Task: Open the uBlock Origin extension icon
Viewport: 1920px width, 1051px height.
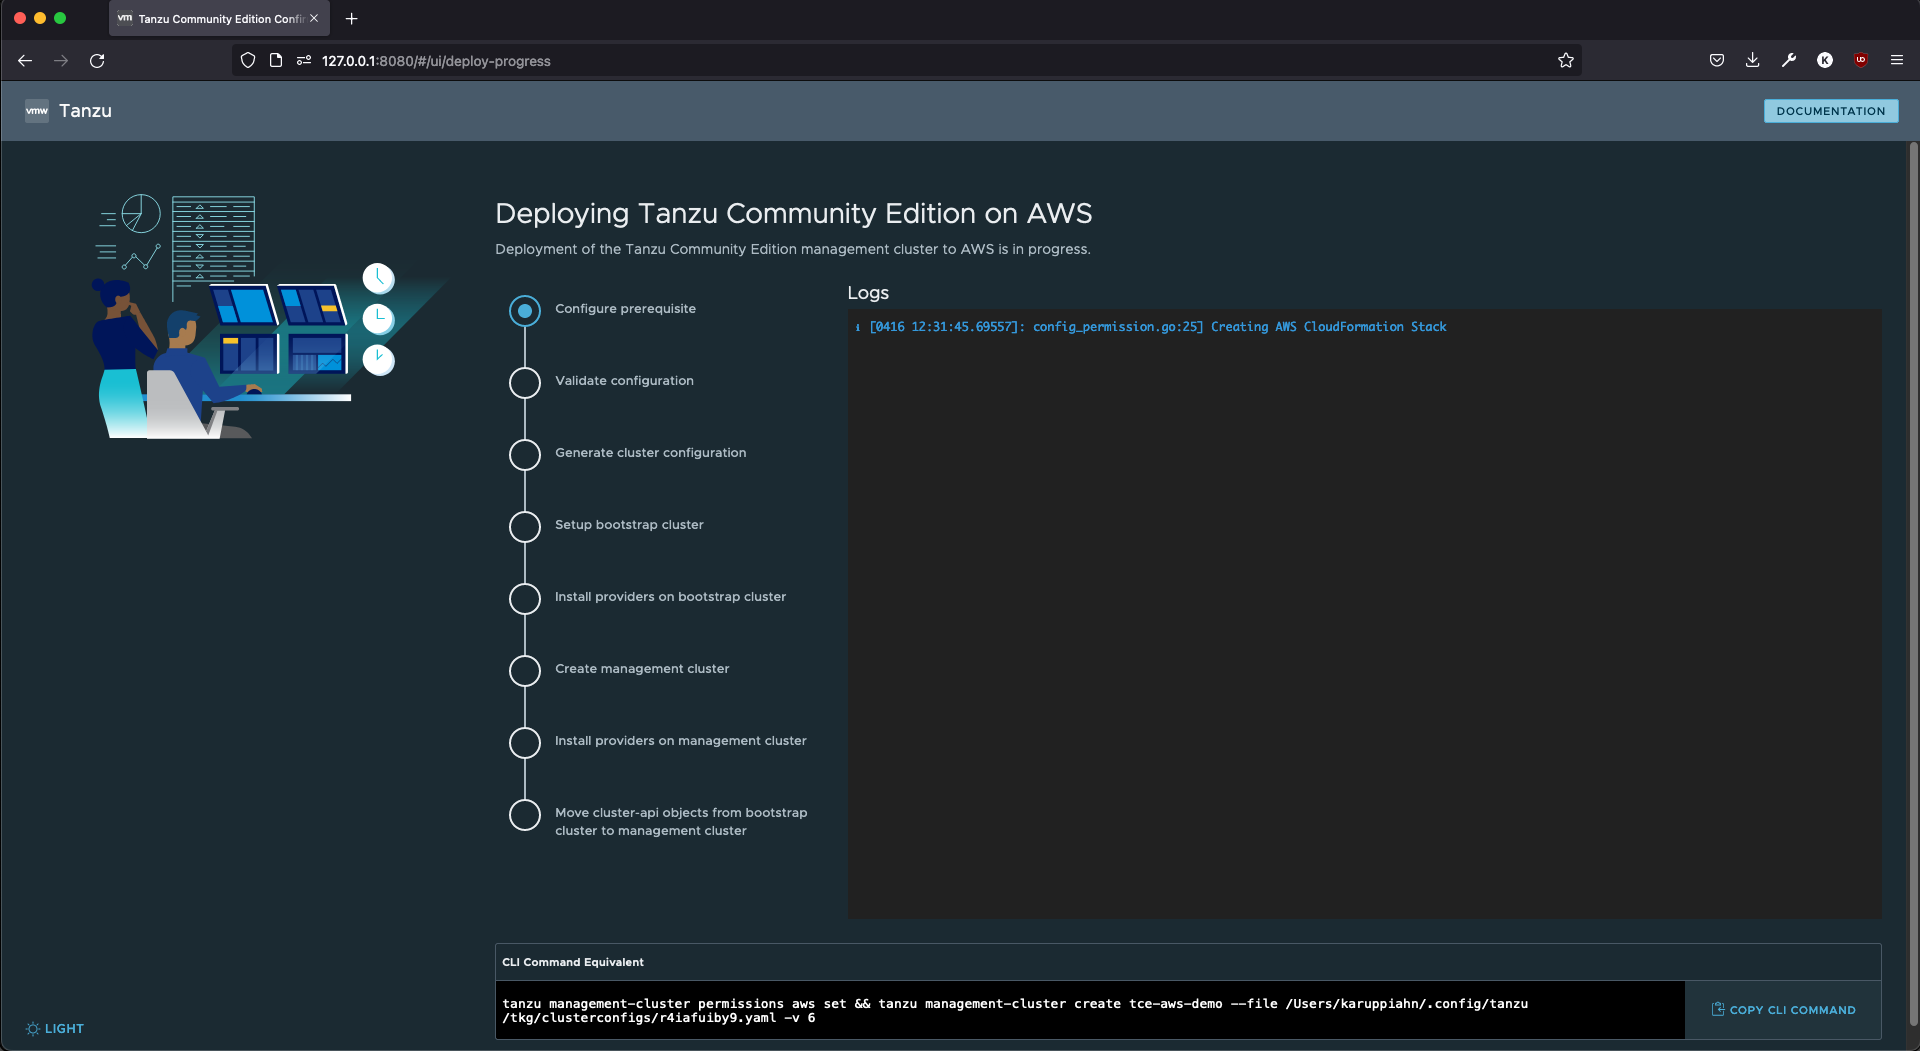Action: 1861,61
